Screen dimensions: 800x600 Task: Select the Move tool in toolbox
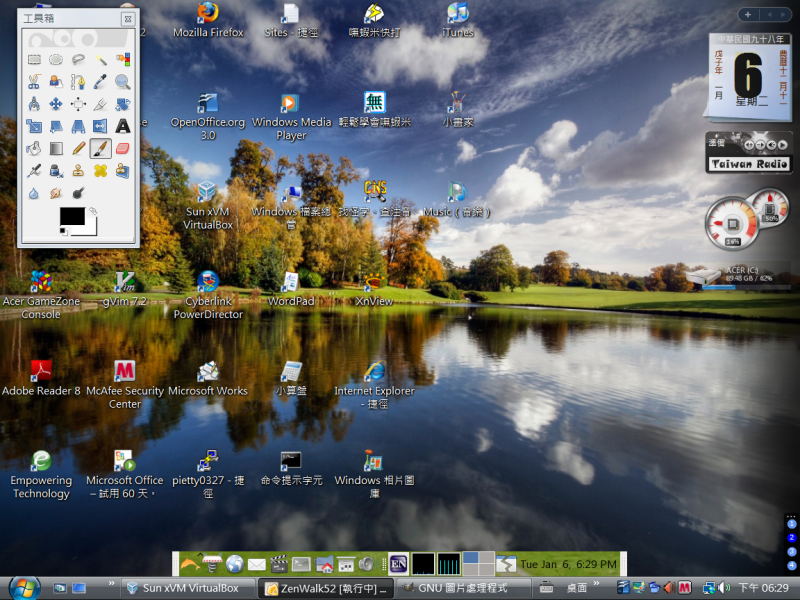tap(56, 104)
